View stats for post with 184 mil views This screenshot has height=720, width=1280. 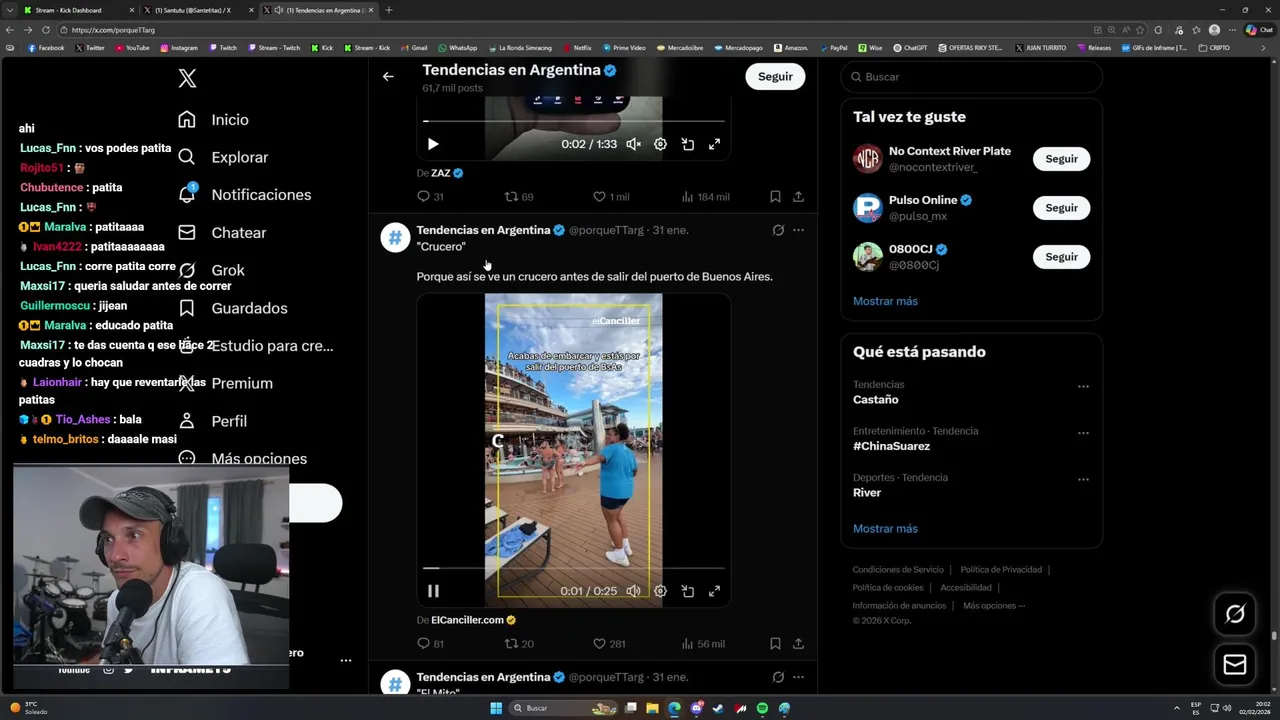tap(705, 197)
